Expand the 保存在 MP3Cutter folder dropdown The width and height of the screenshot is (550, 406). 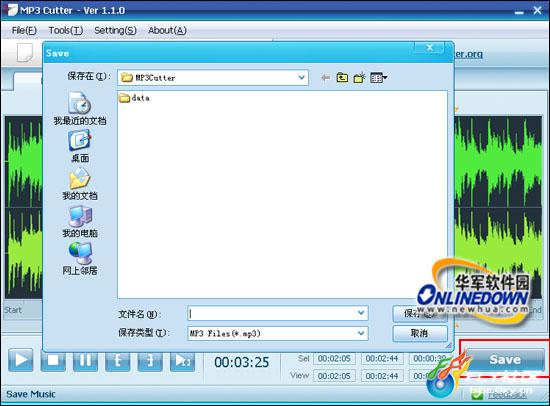[x=301, y=78]
